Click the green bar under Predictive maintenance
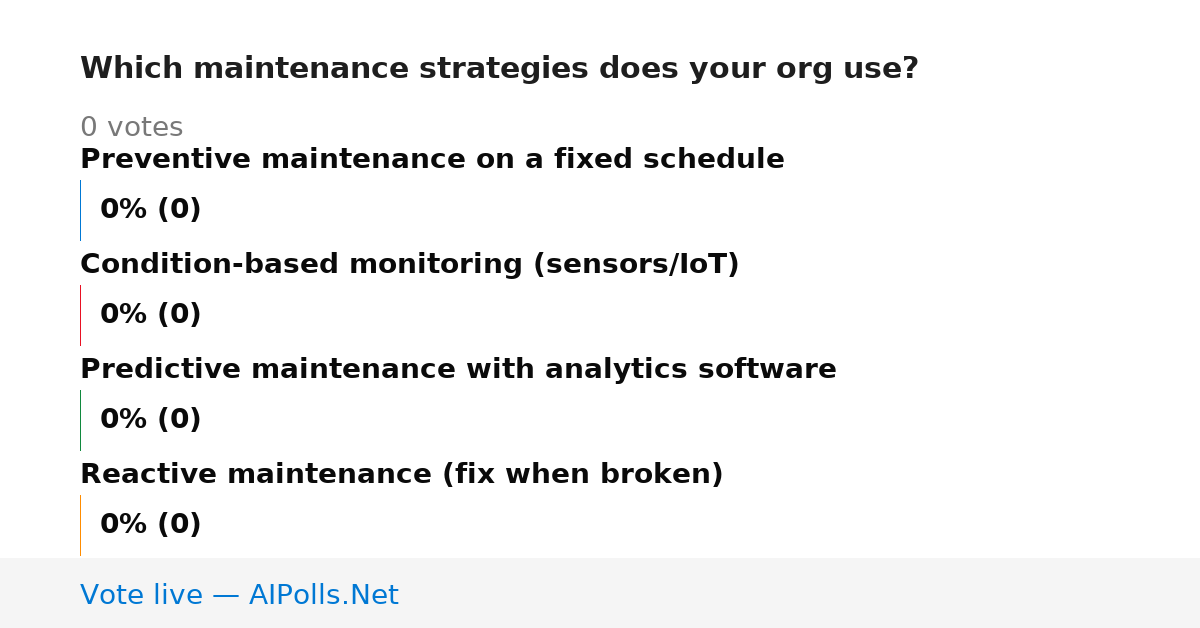 (x=80, y=420)
